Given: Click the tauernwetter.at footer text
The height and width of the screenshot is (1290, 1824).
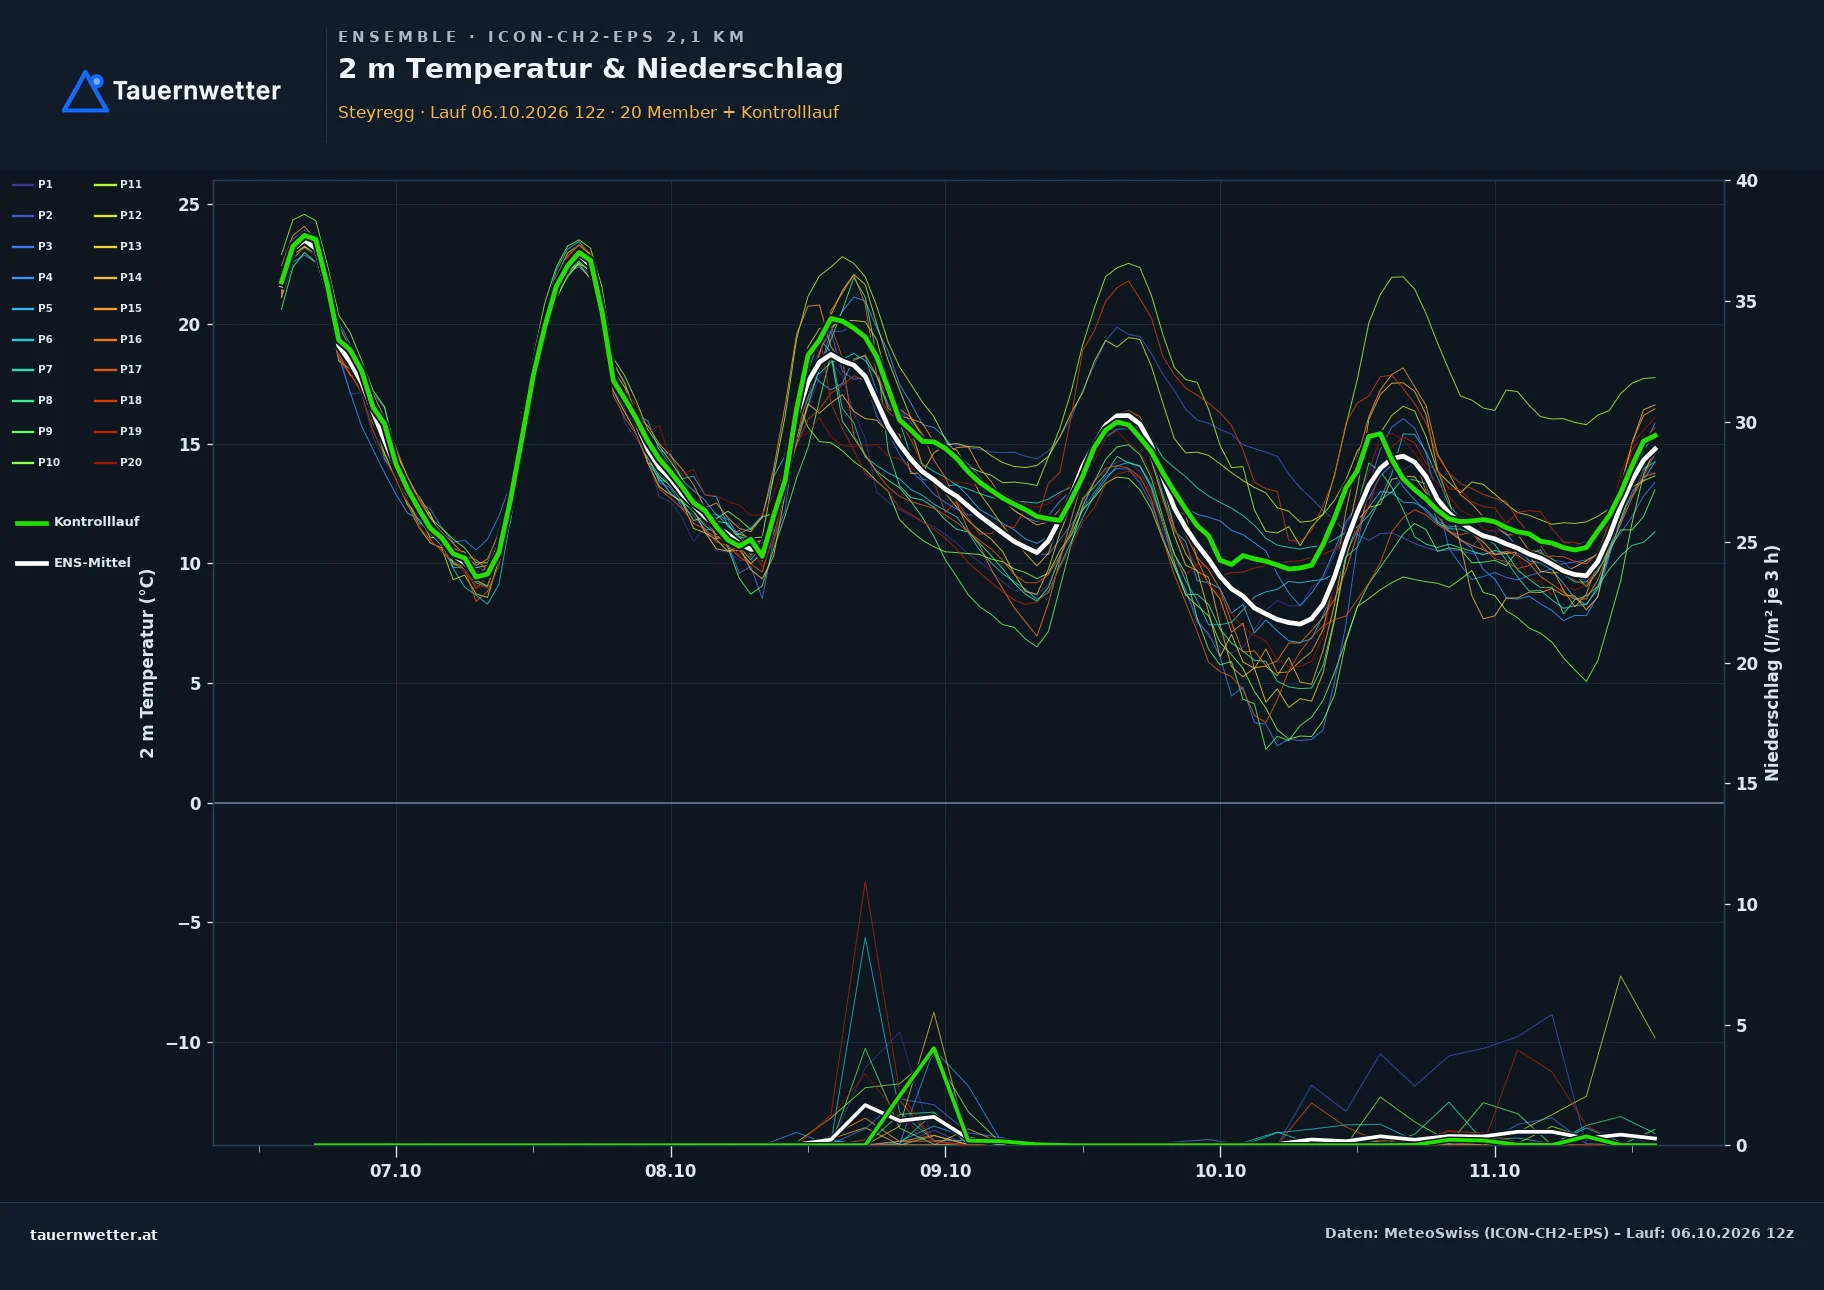Looking at the screenshot, I should [x=94, y=1235].
